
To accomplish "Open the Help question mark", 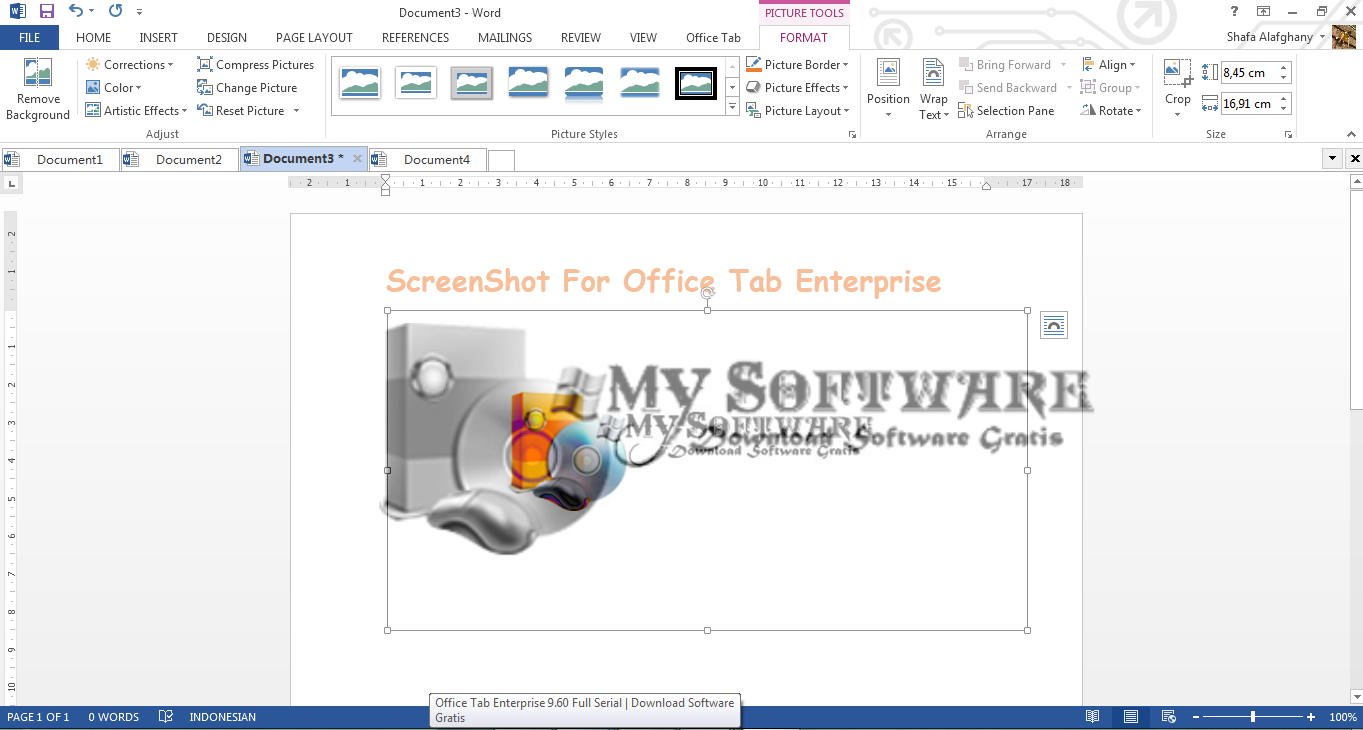I will (x=1232, y=11).
